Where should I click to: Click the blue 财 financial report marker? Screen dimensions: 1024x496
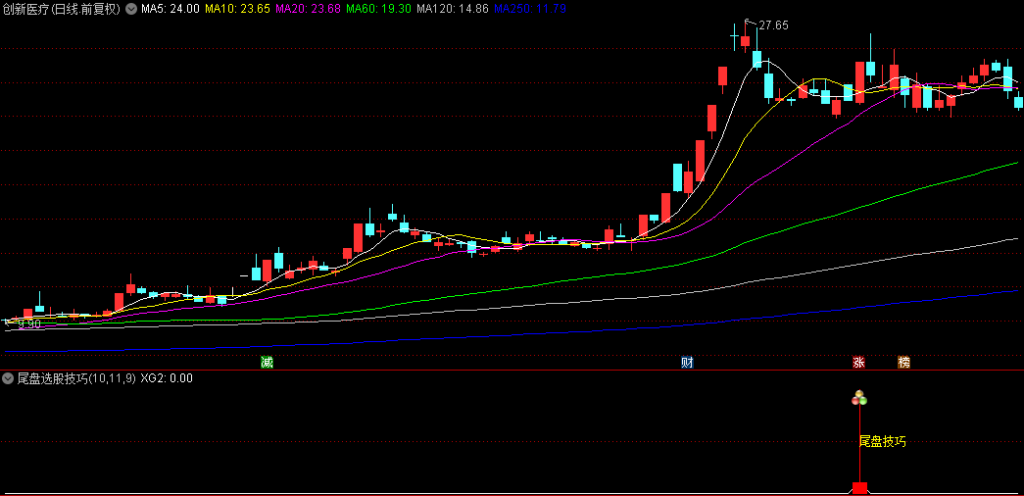(687, 361)
